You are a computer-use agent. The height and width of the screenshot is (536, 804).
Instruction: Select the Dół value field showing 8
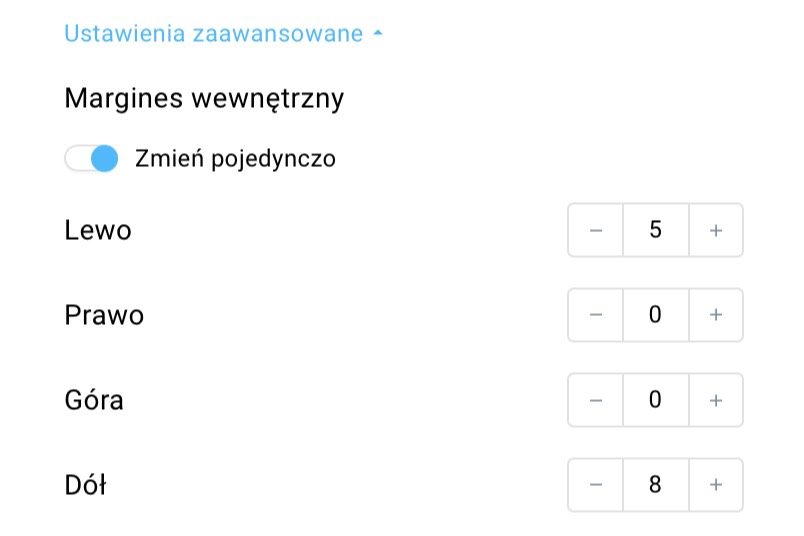[x=656, y=485]
